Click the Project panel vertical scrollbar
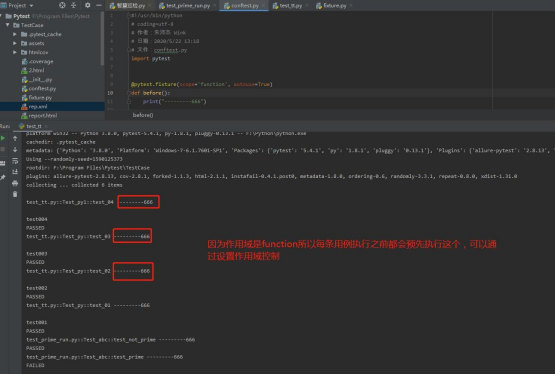Viewport: 555px width, 375px height. 102,39
